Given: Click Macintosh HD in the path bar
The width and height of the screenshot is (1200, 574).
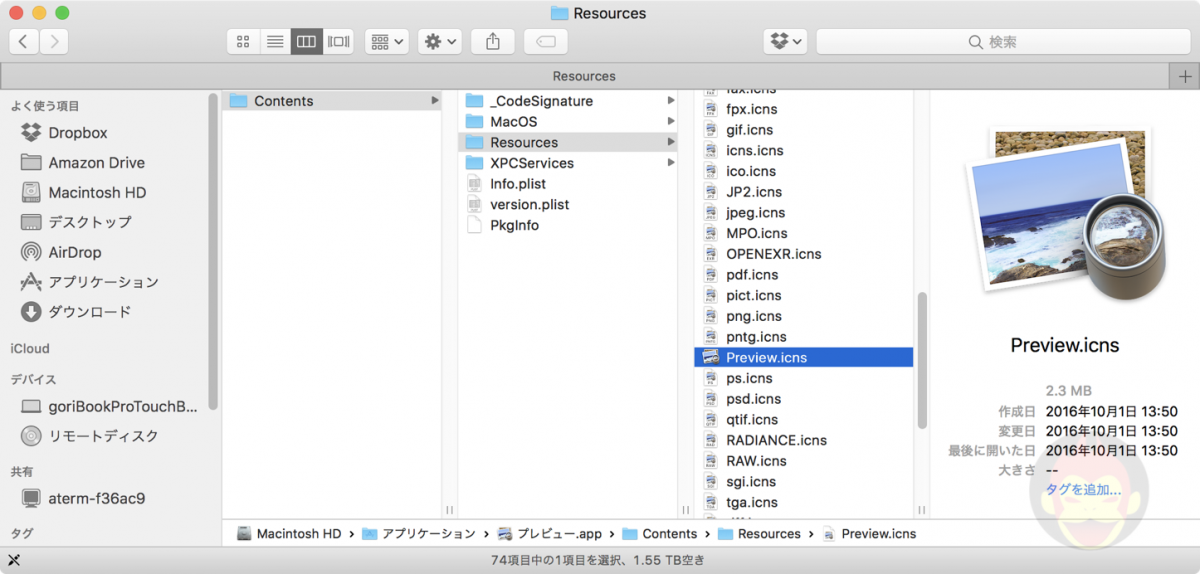Looking at the screenshot, I should point(290,534).
